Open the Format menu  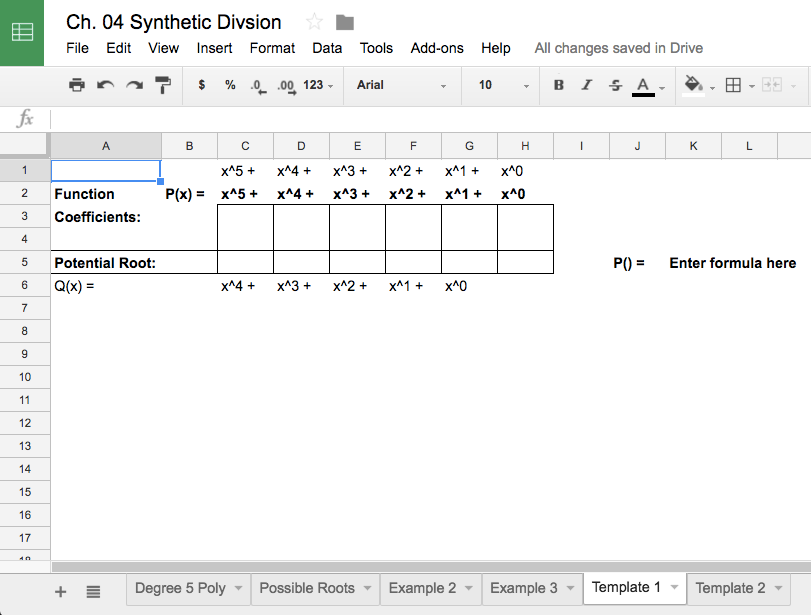pyautogui.click(x=272, y=48)
